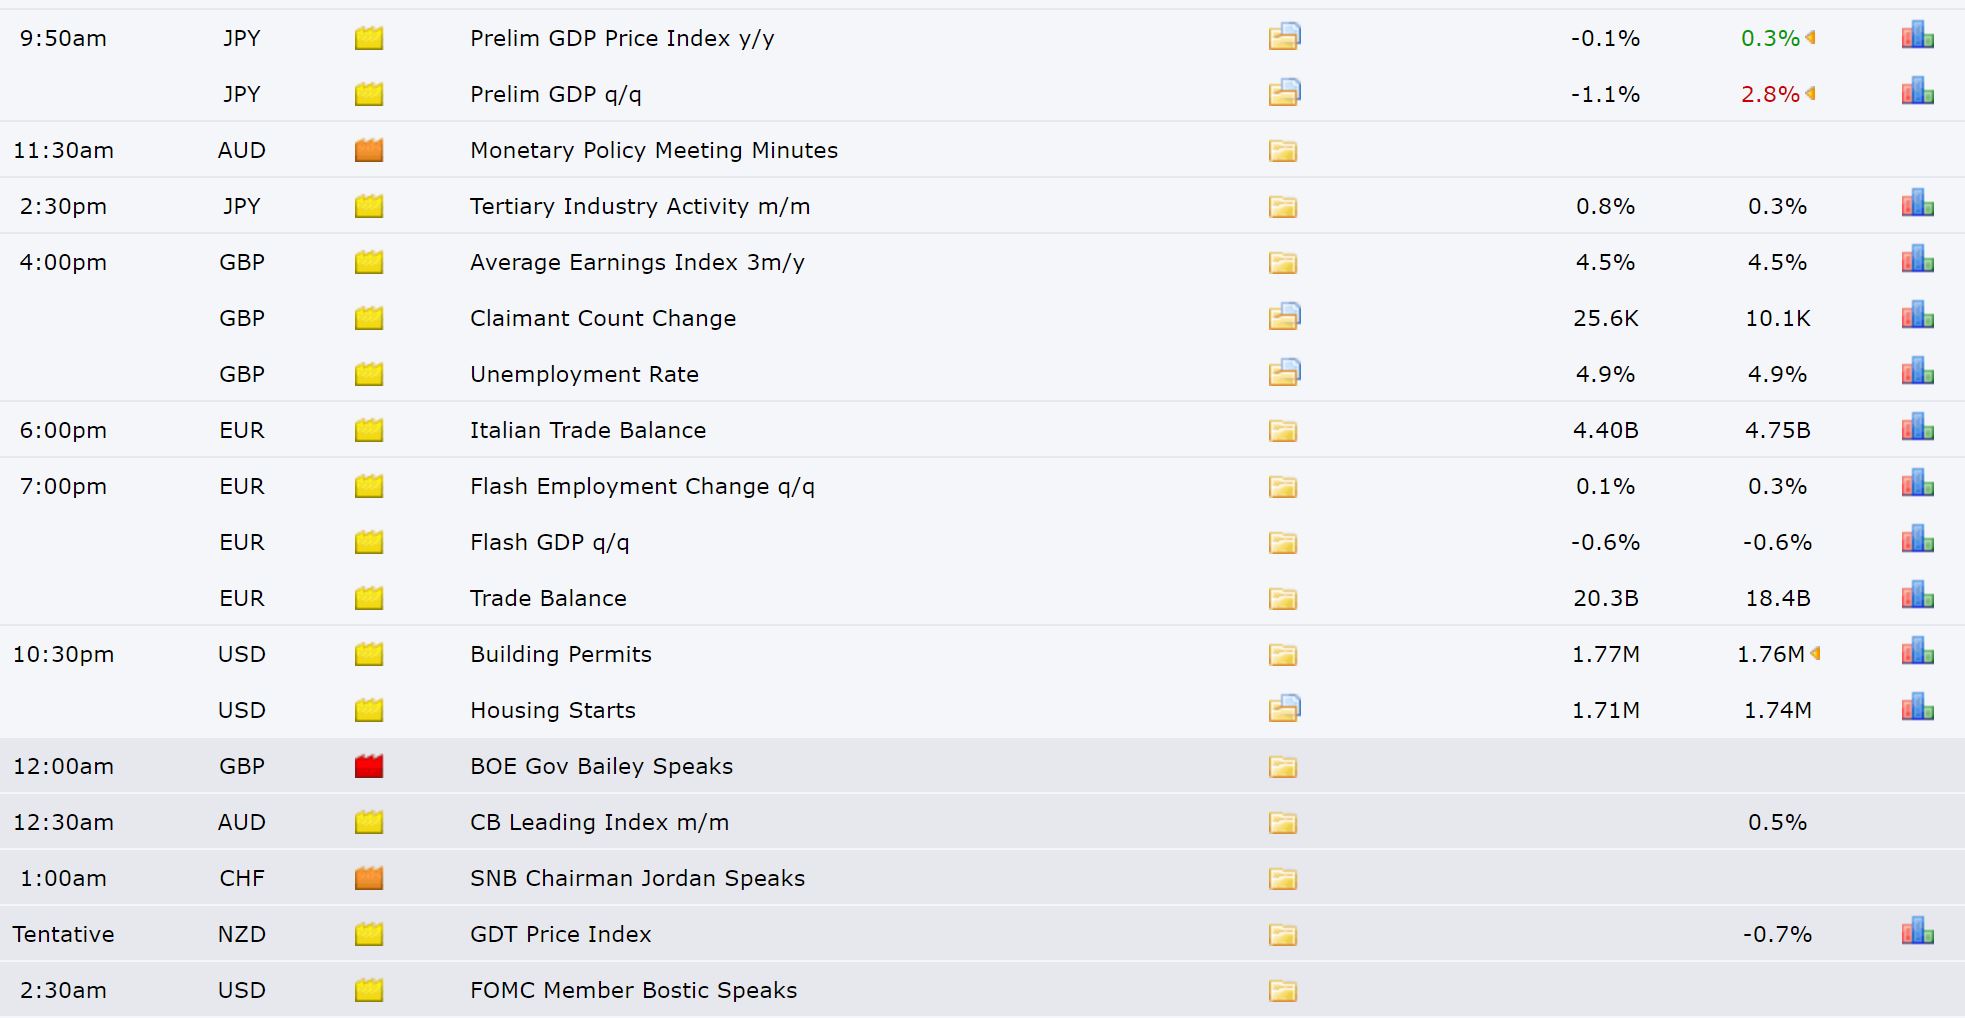Open detail folder for Italian Trade Balance
The width and height of the screenshot is (1965, 1018).
(x=1283, y=431)
